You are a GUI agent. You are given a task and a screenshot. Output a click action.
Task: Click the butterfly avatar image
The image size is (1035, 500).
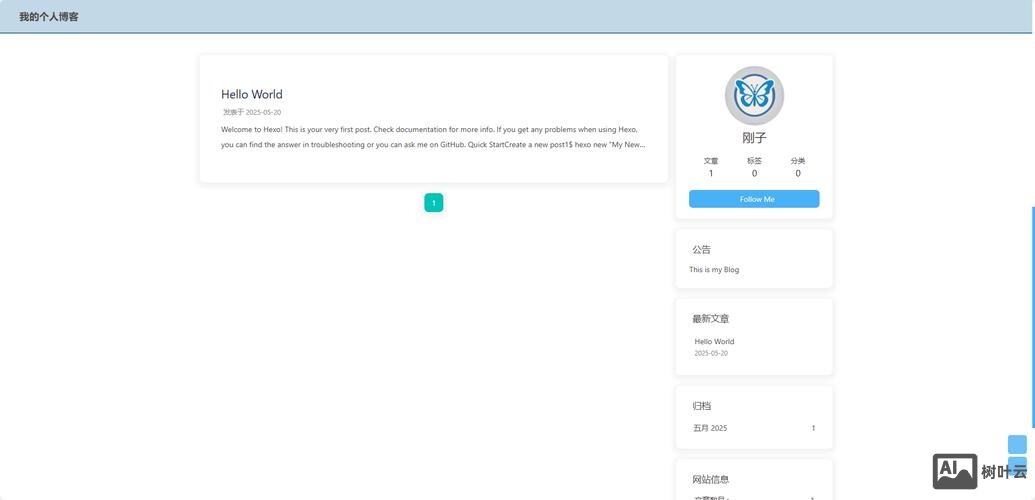pos(754,96)
